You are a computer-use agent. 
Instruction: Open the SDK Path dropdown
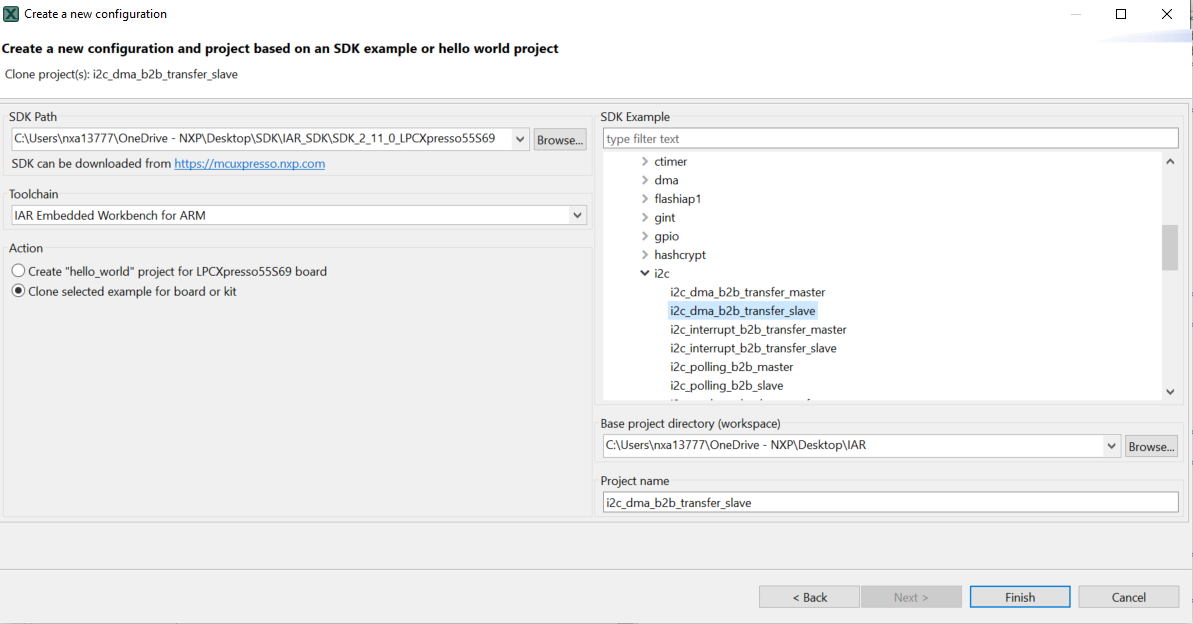pos(520,139)
